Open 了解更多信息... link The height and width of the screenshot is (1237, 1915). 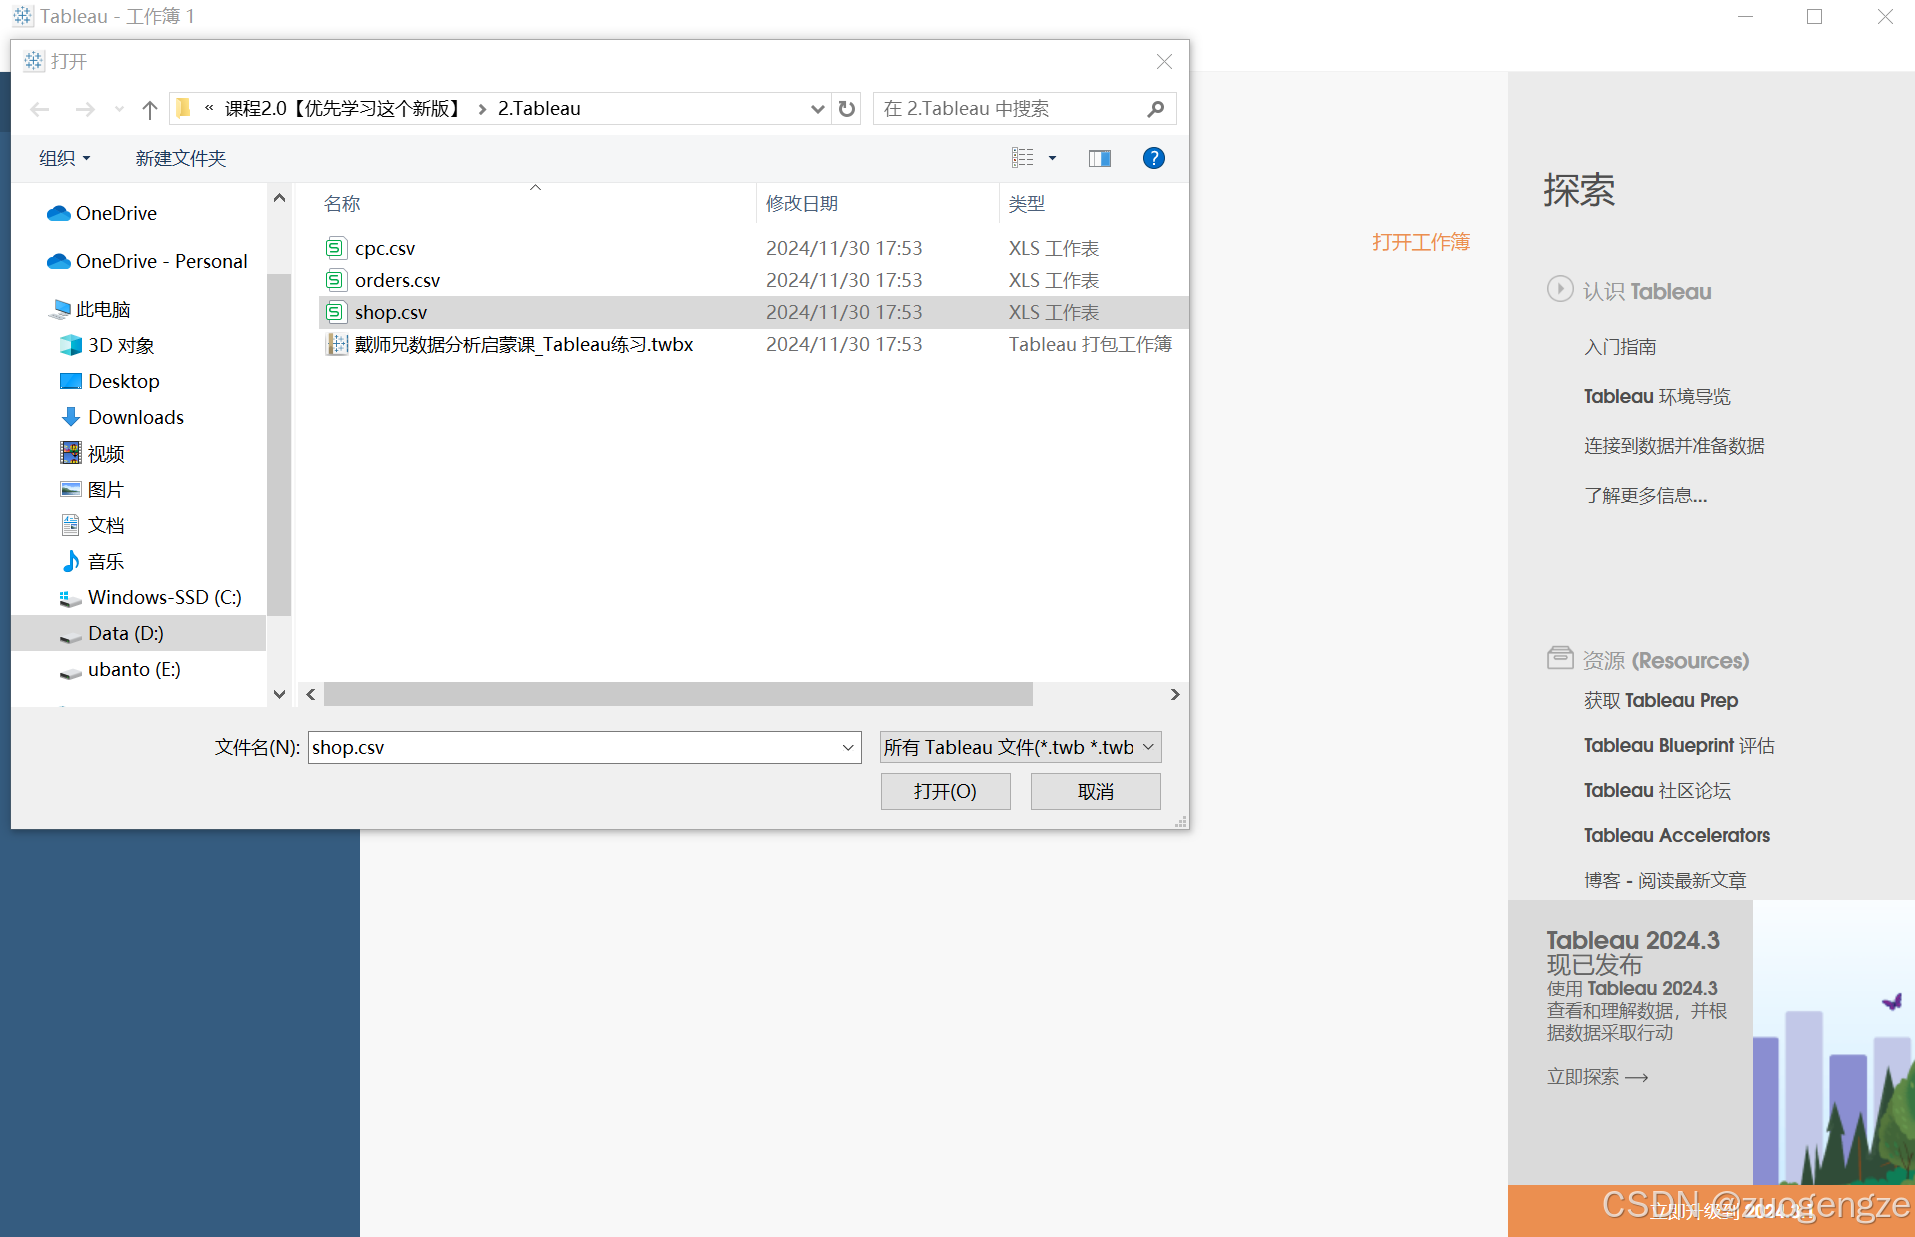click(x=1645, y=495)
